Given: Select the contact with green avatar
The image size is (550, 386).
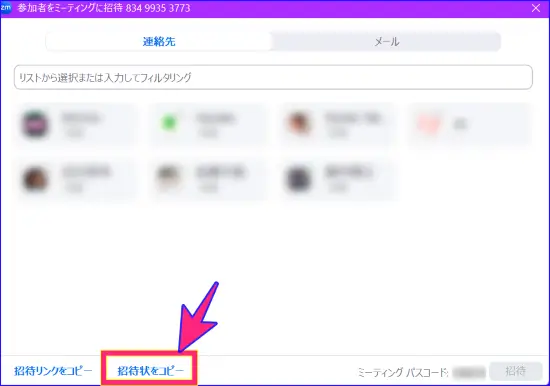Looking at the screenshot, I should click(208, 124).
